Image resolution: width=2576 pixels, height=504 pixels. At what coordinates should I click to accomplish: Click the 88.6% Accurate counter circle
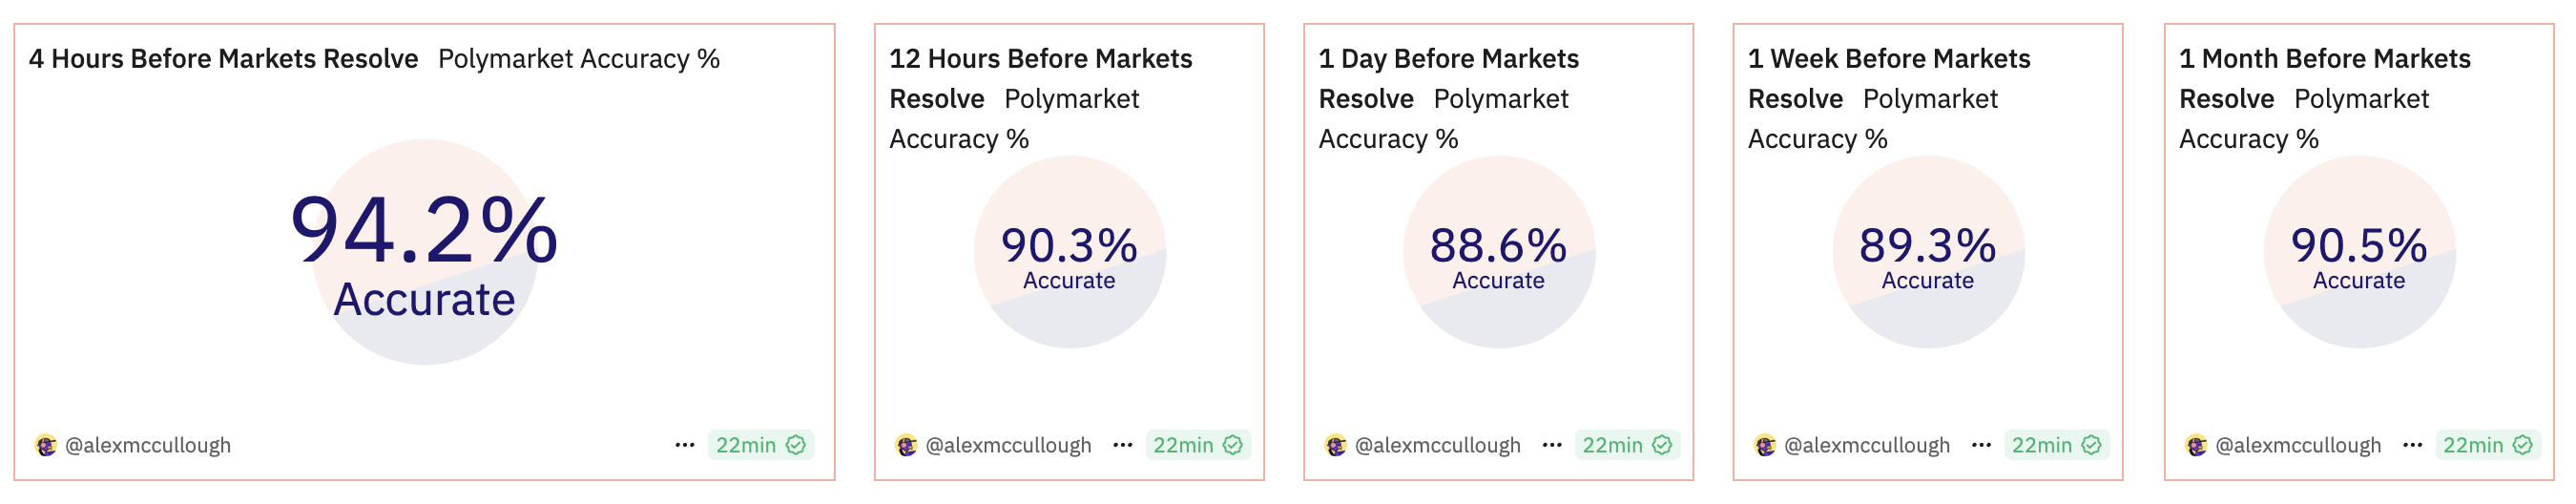click(1499, 252)
